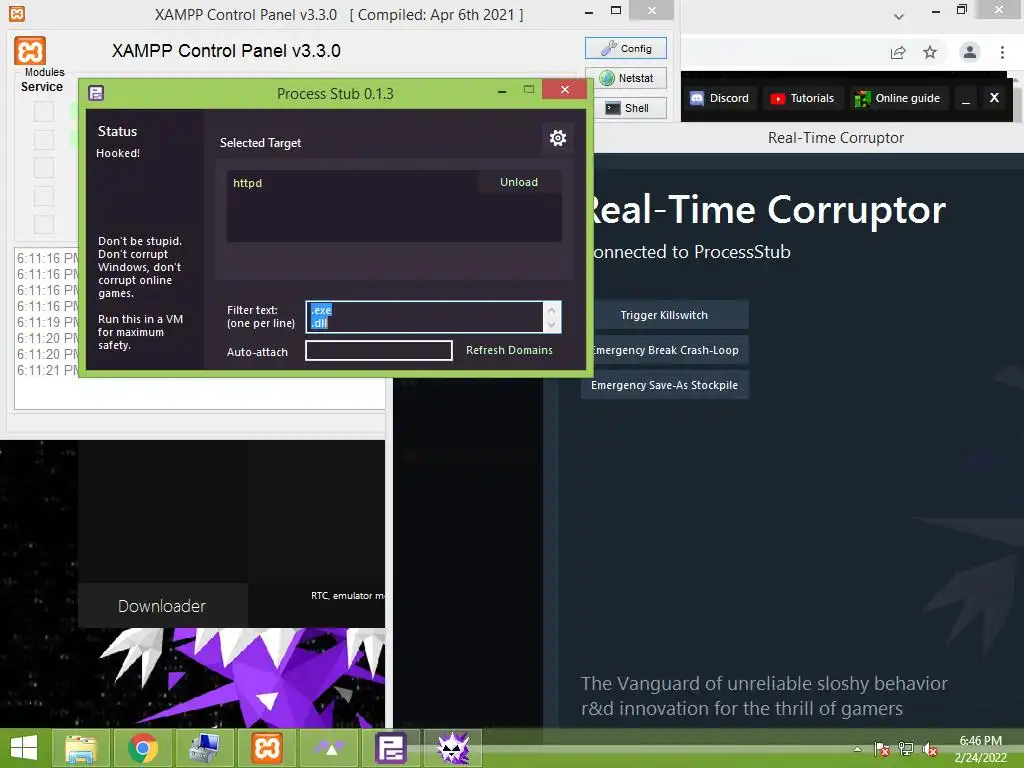The image size is (1024, 768).
Task: Open the Windows Start button
Action: [x=24, y=748]
